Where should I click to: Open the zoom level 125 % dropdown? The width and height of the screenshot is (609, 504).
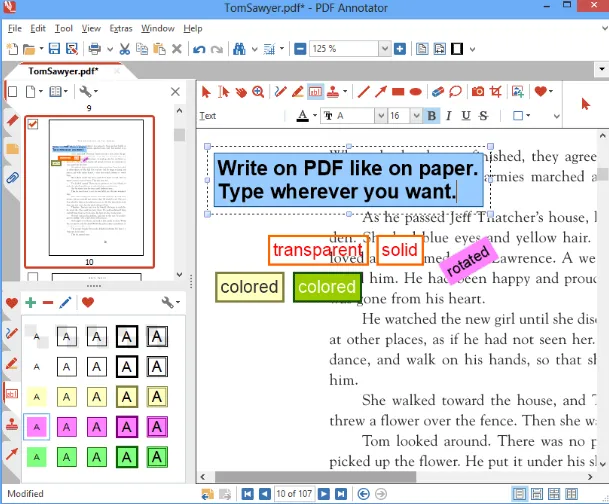(384, 49)
